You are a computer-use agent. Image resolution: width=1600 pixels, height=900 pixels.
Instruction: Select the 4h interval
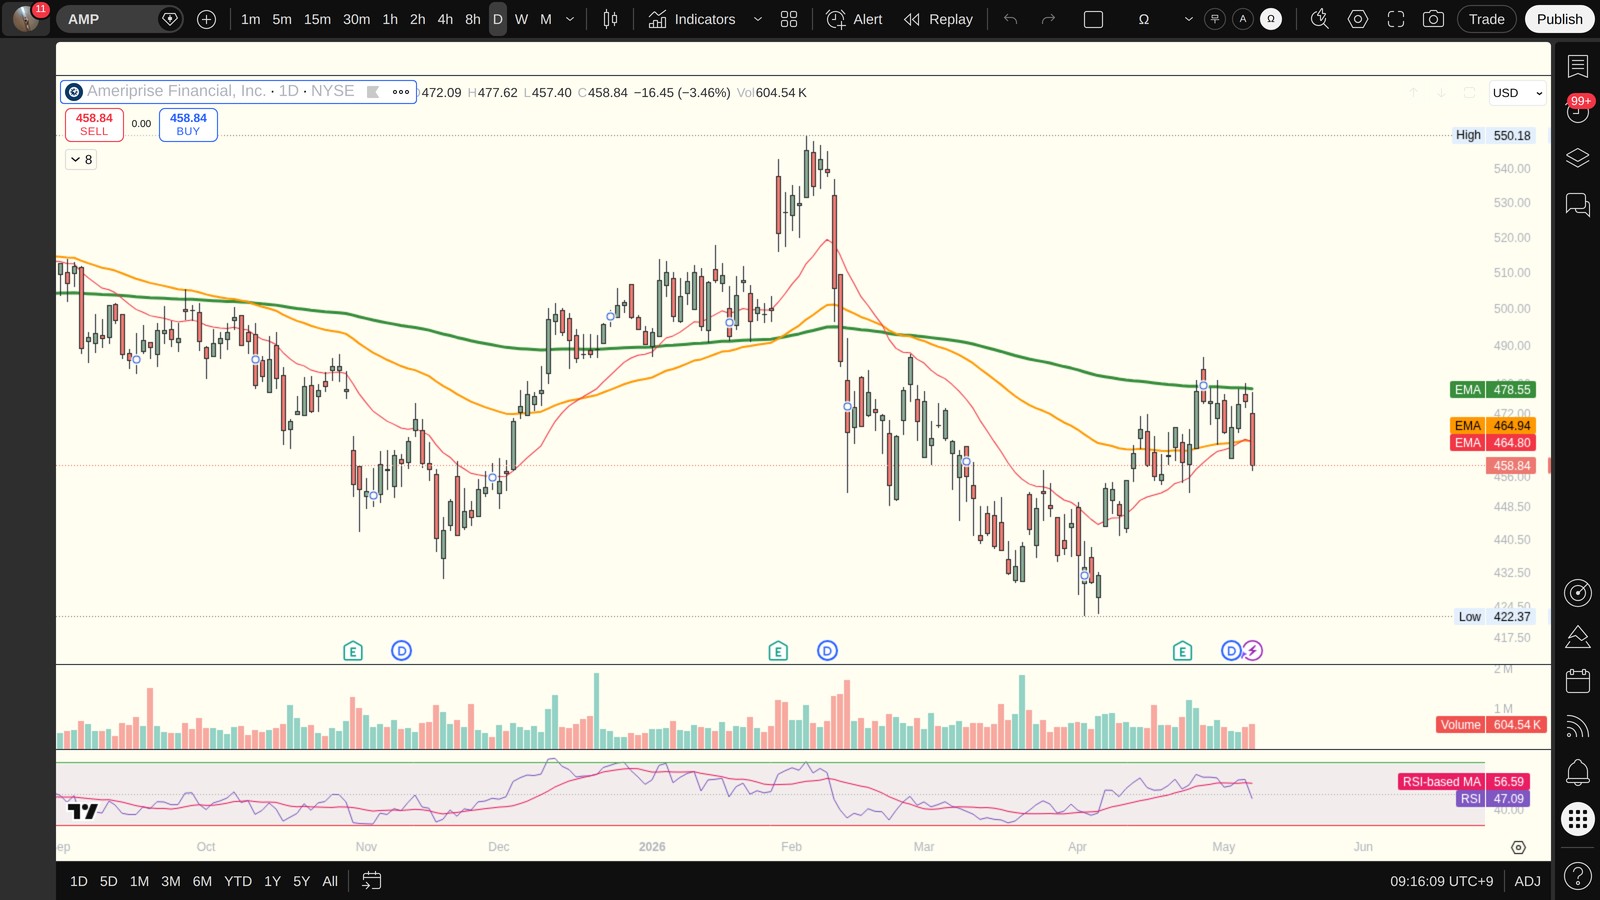tap(445, 19)
